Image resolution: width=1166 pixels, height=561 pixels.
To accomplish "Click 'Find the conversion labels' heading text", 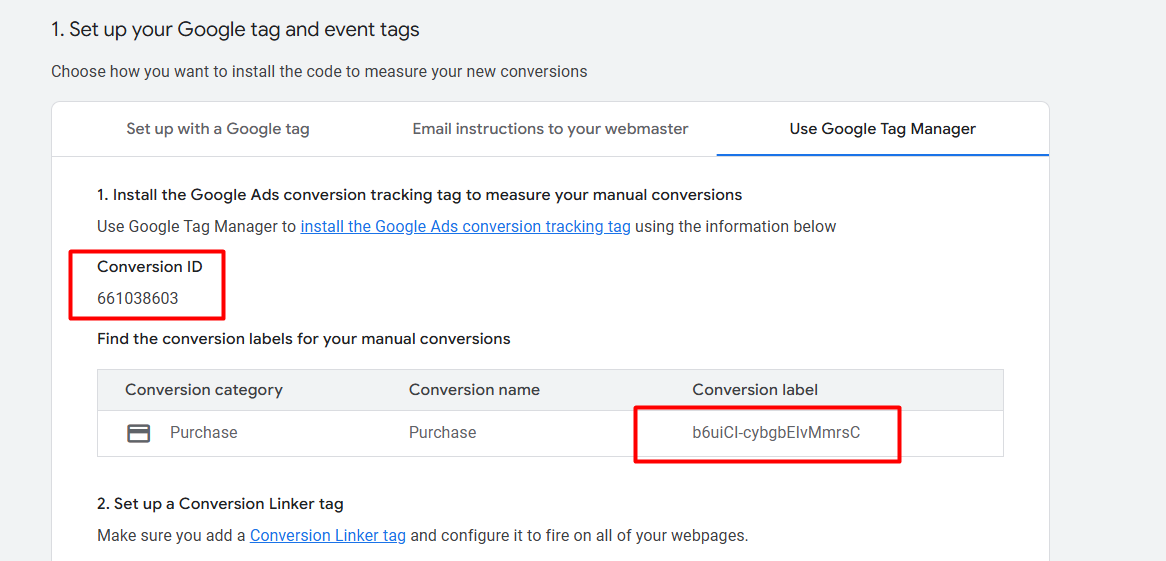I will coord(303,339).
